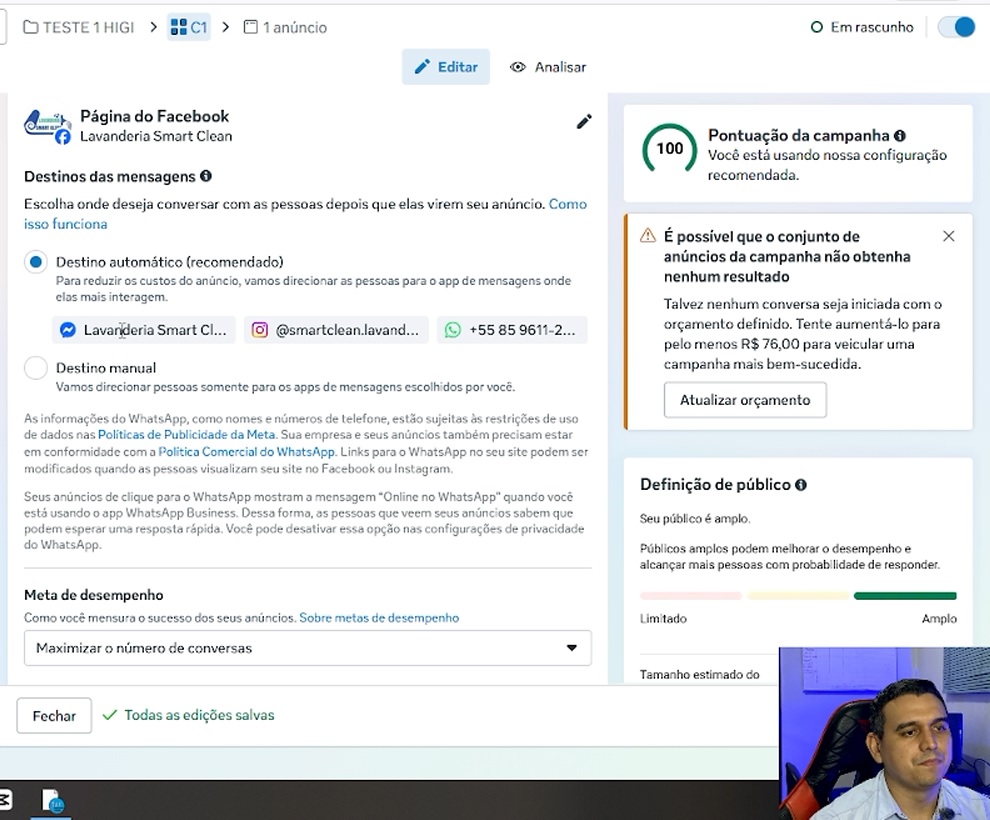The width and height of the screenshot is (990, 820).
Task: Click the Lavanderia Smart Clean page logo
Action: tap(47, 126)
